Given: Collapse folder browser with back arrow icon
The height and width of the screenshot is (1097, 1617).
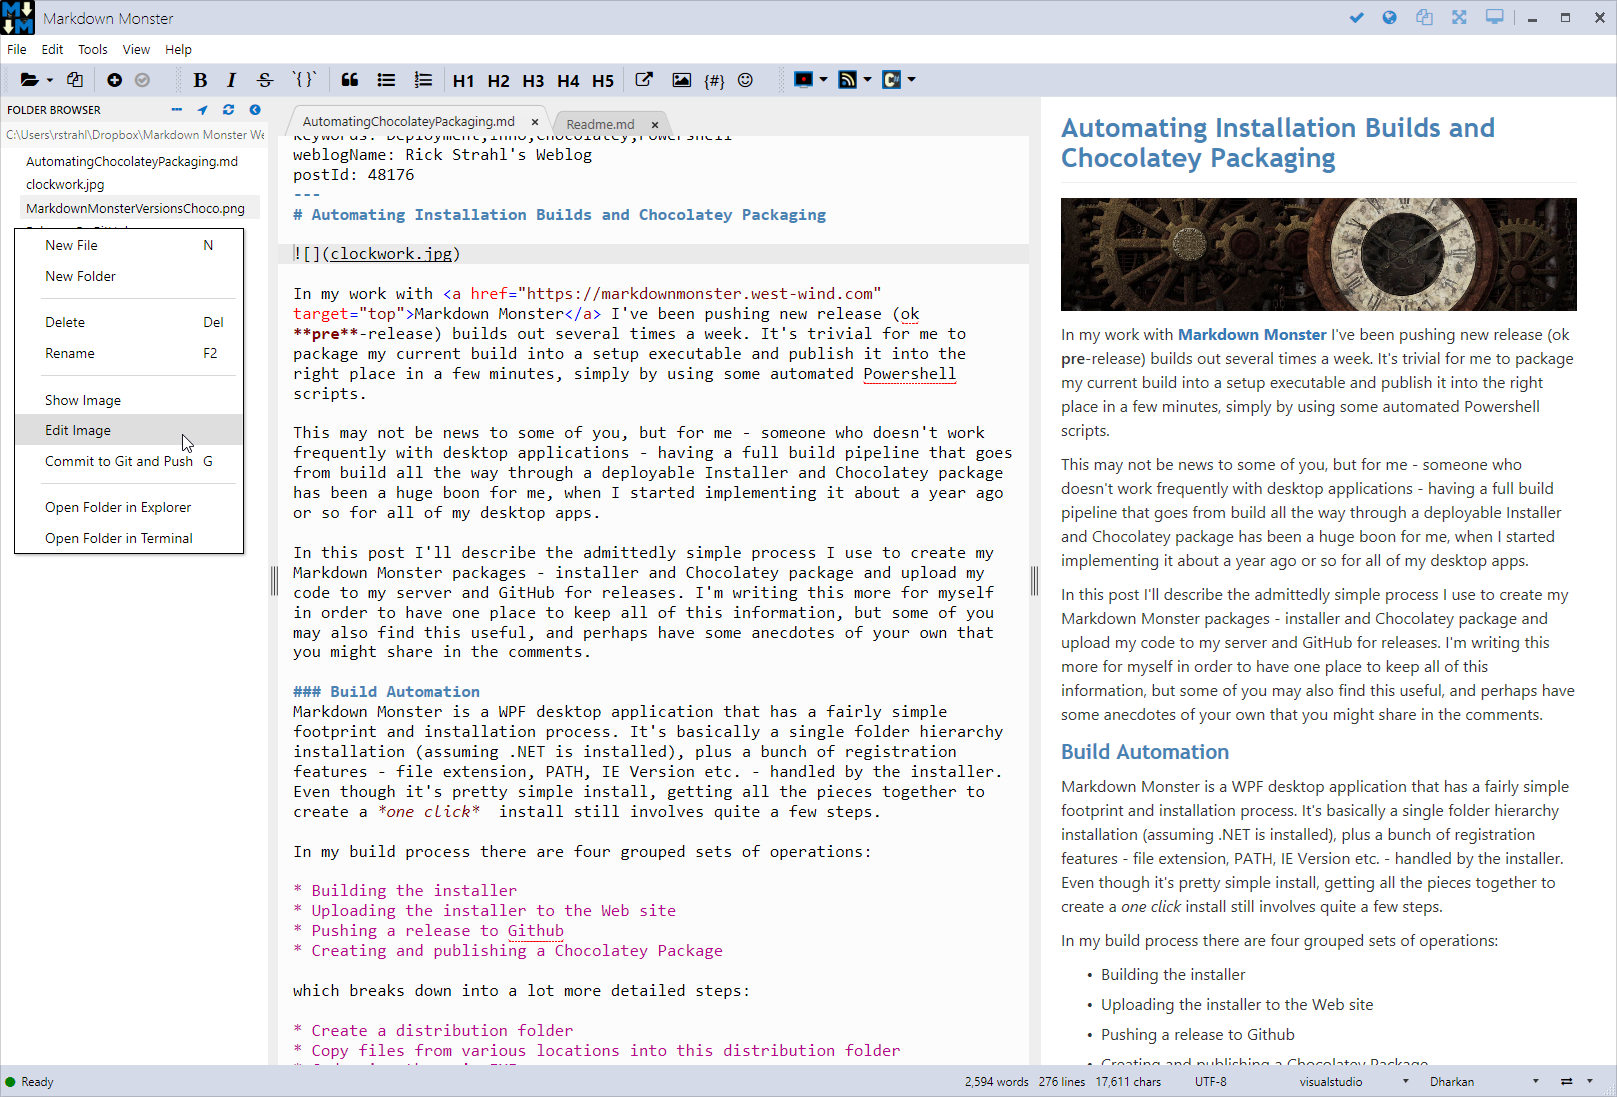Looking at the screenshot, I should (x=255, y=110).
